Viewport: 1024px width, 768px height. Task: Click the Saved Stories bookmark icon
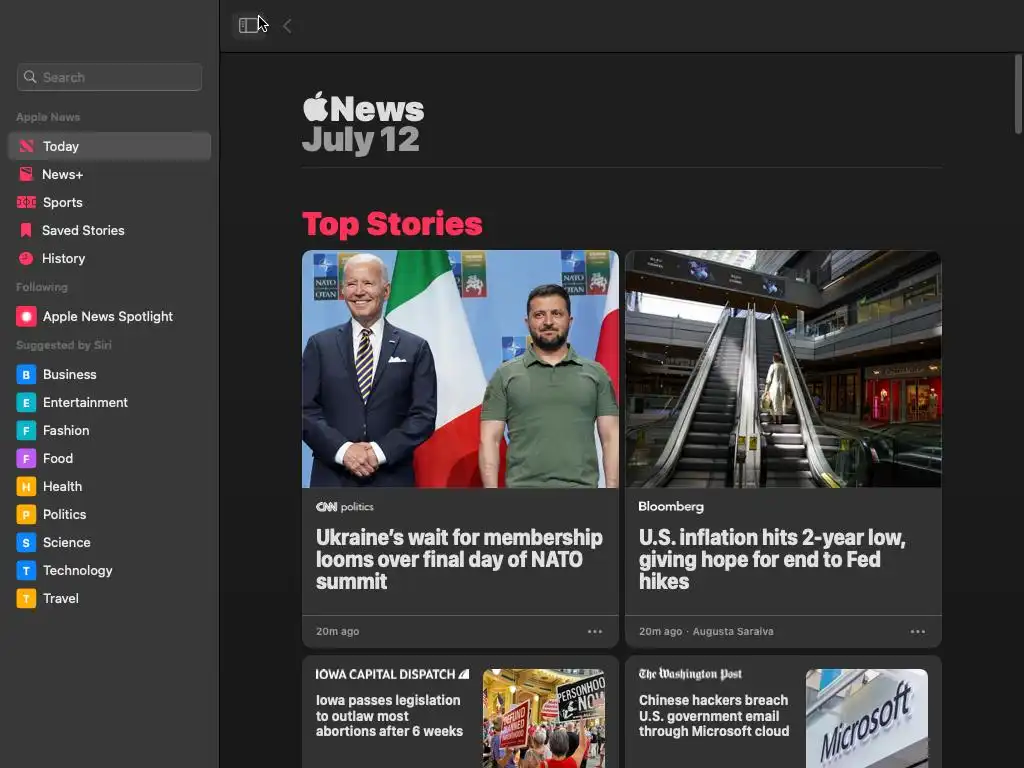pyautogui.click(x=26, y=230)
